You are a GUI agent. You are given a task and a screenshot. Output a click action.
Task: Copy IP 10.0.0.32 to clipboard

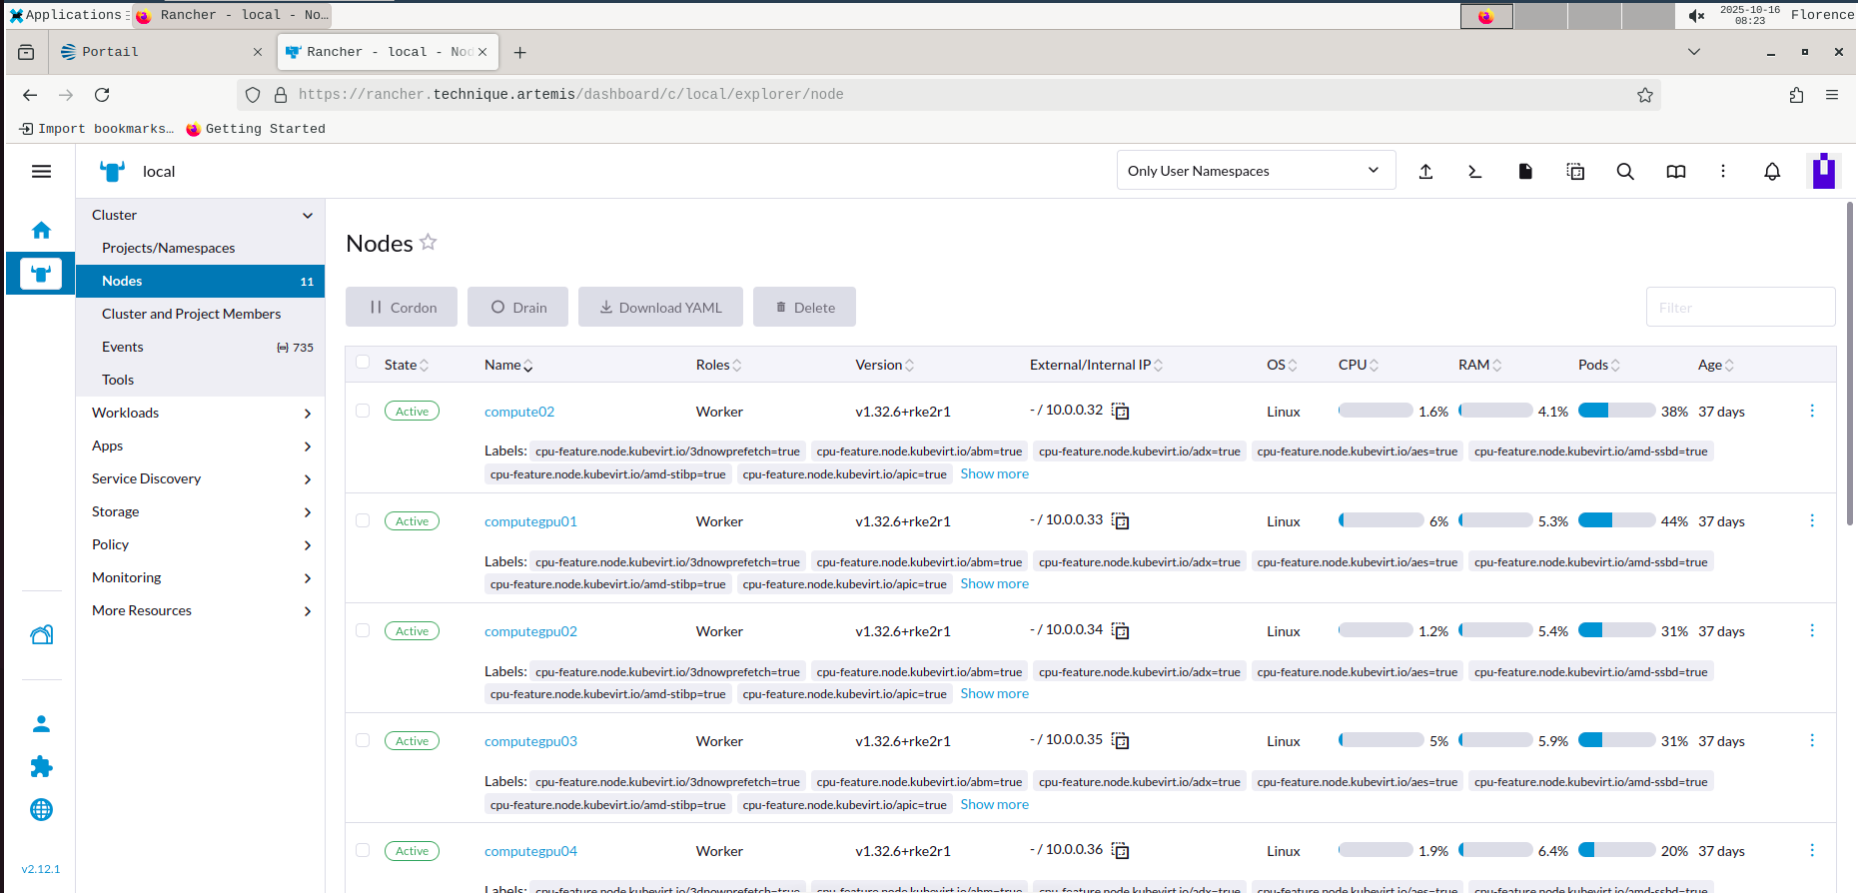pyautogui.click(x=1121, y=411)
